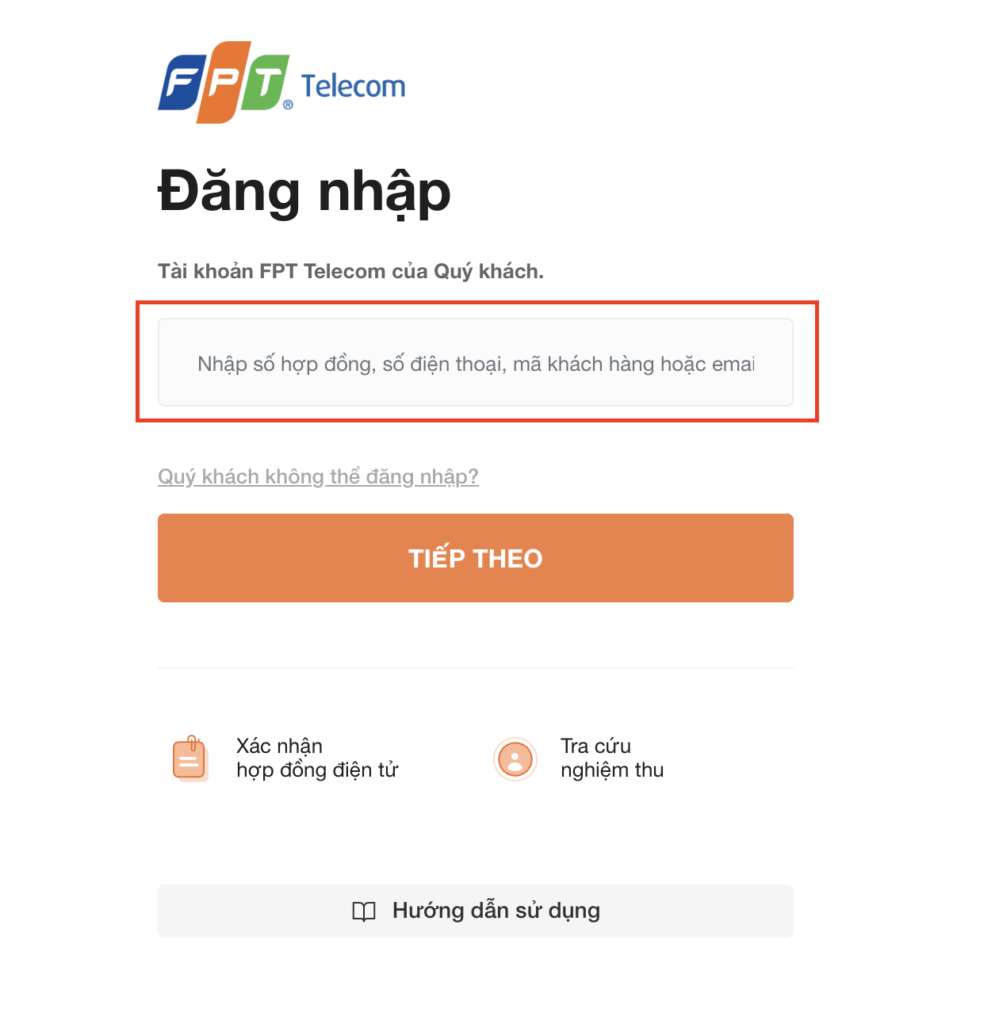The width and height of the screenshot is (999, 1024).
Task: Click the red highlight border around input
Action: pos(477,303)
